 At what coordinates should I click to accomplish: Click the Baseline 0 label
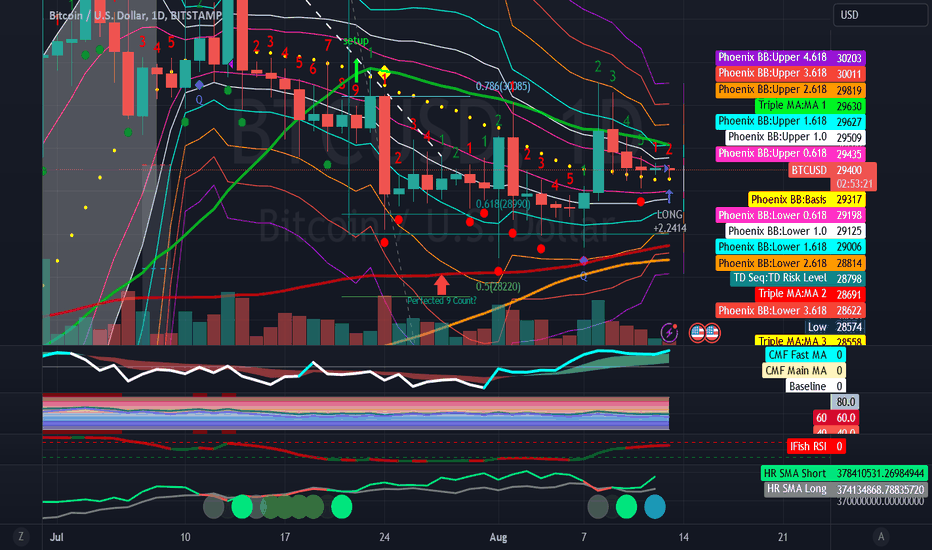tap(816, 386)
